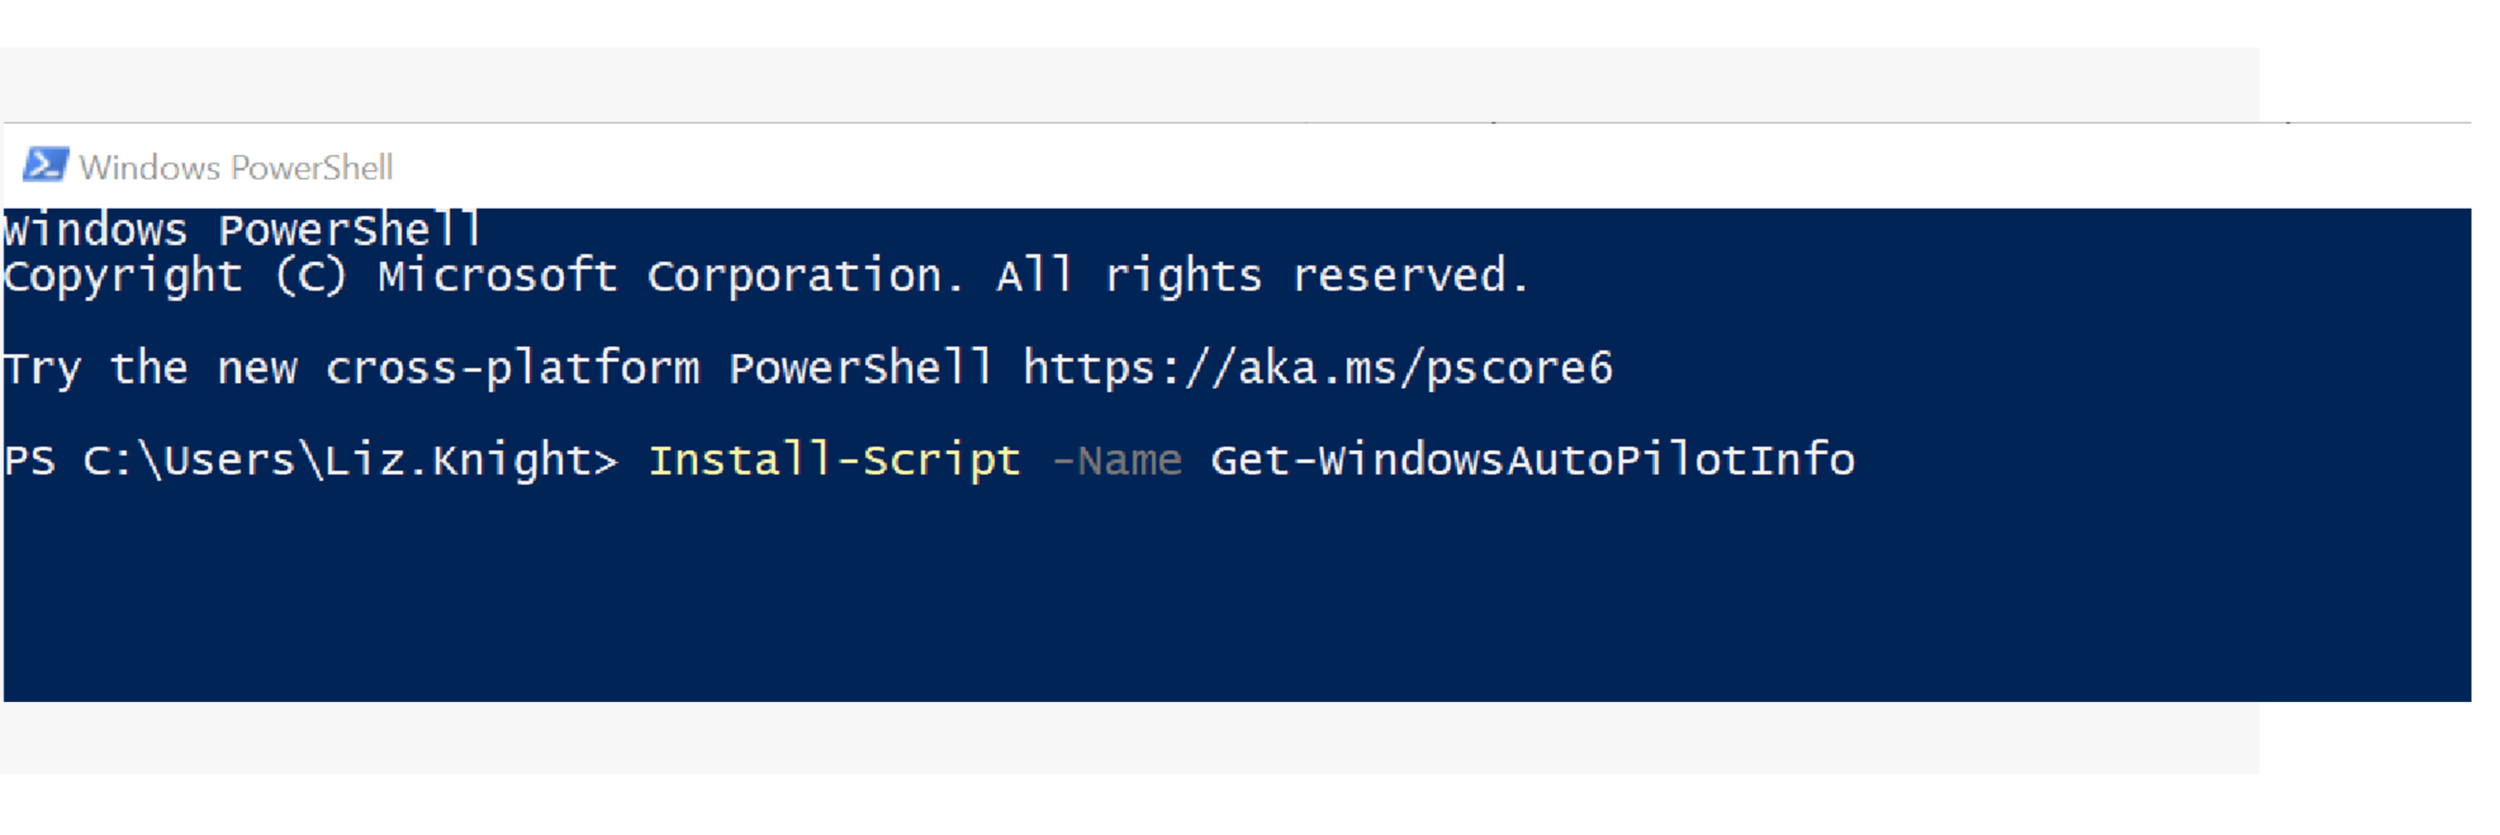Click the gray -Name parameter
The height and width of the screenshot is (835, 2500).
coord(1117,461)
